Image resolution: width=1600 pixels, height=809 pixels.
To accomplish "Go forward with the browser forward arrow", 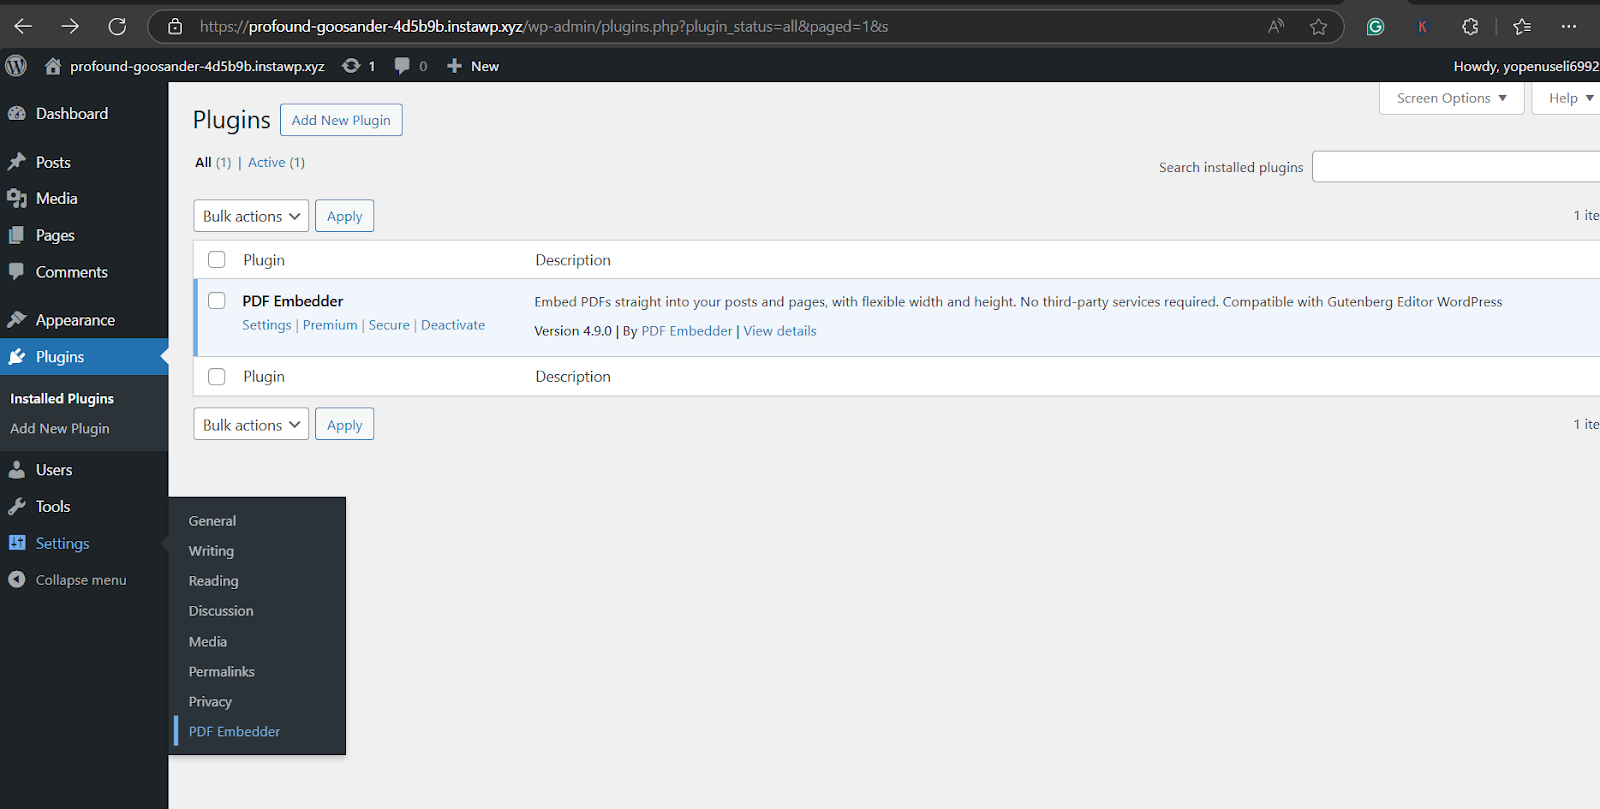I will click(70, 26).
